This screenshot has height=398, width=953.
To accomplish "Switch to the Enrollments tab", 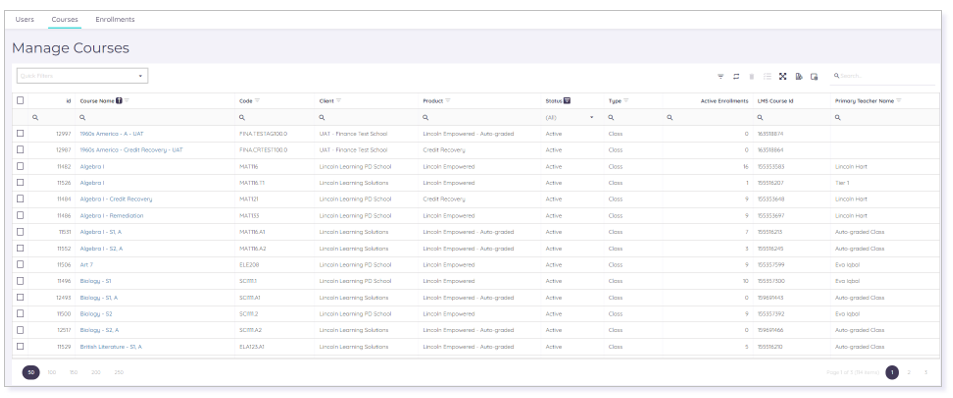I will click(x=115, y=19).
